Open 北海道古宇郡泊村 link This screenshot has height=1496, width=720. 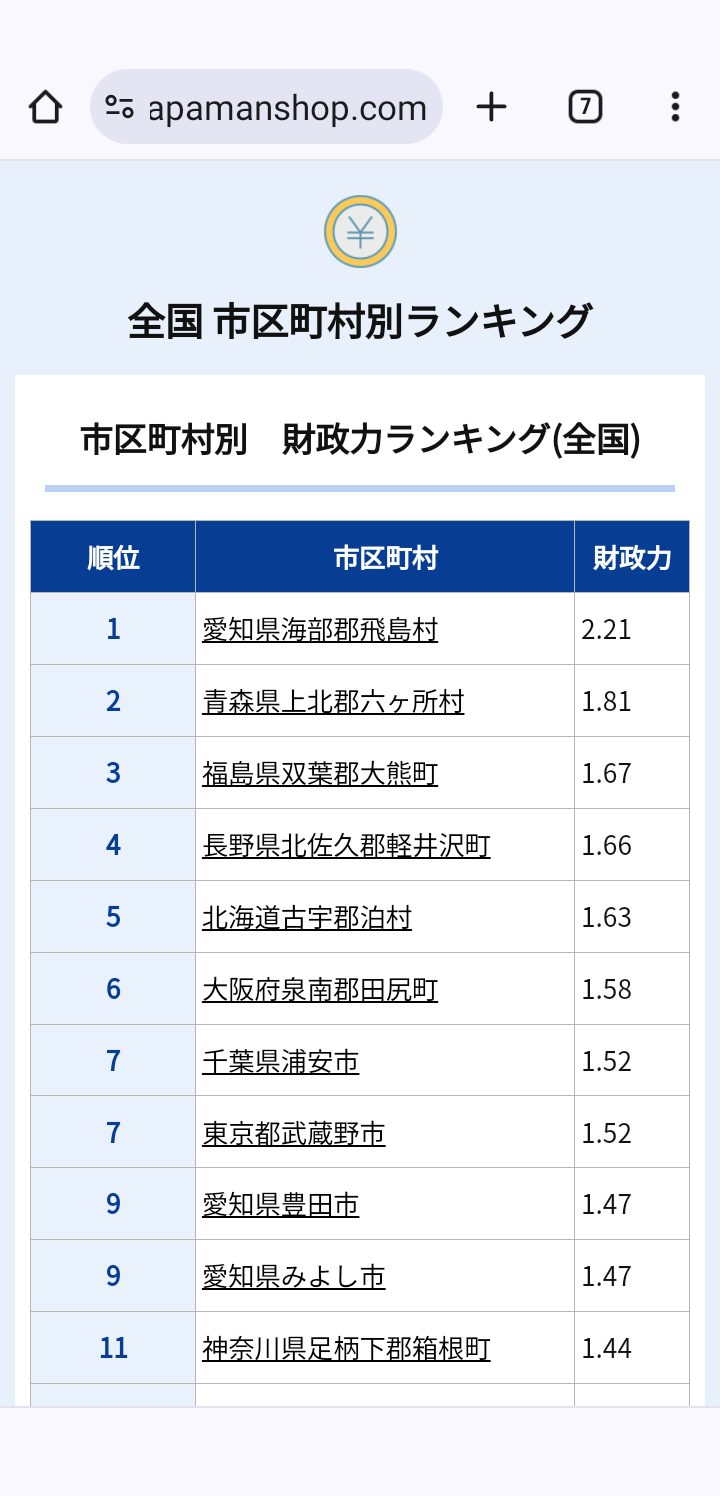(307, 918)
